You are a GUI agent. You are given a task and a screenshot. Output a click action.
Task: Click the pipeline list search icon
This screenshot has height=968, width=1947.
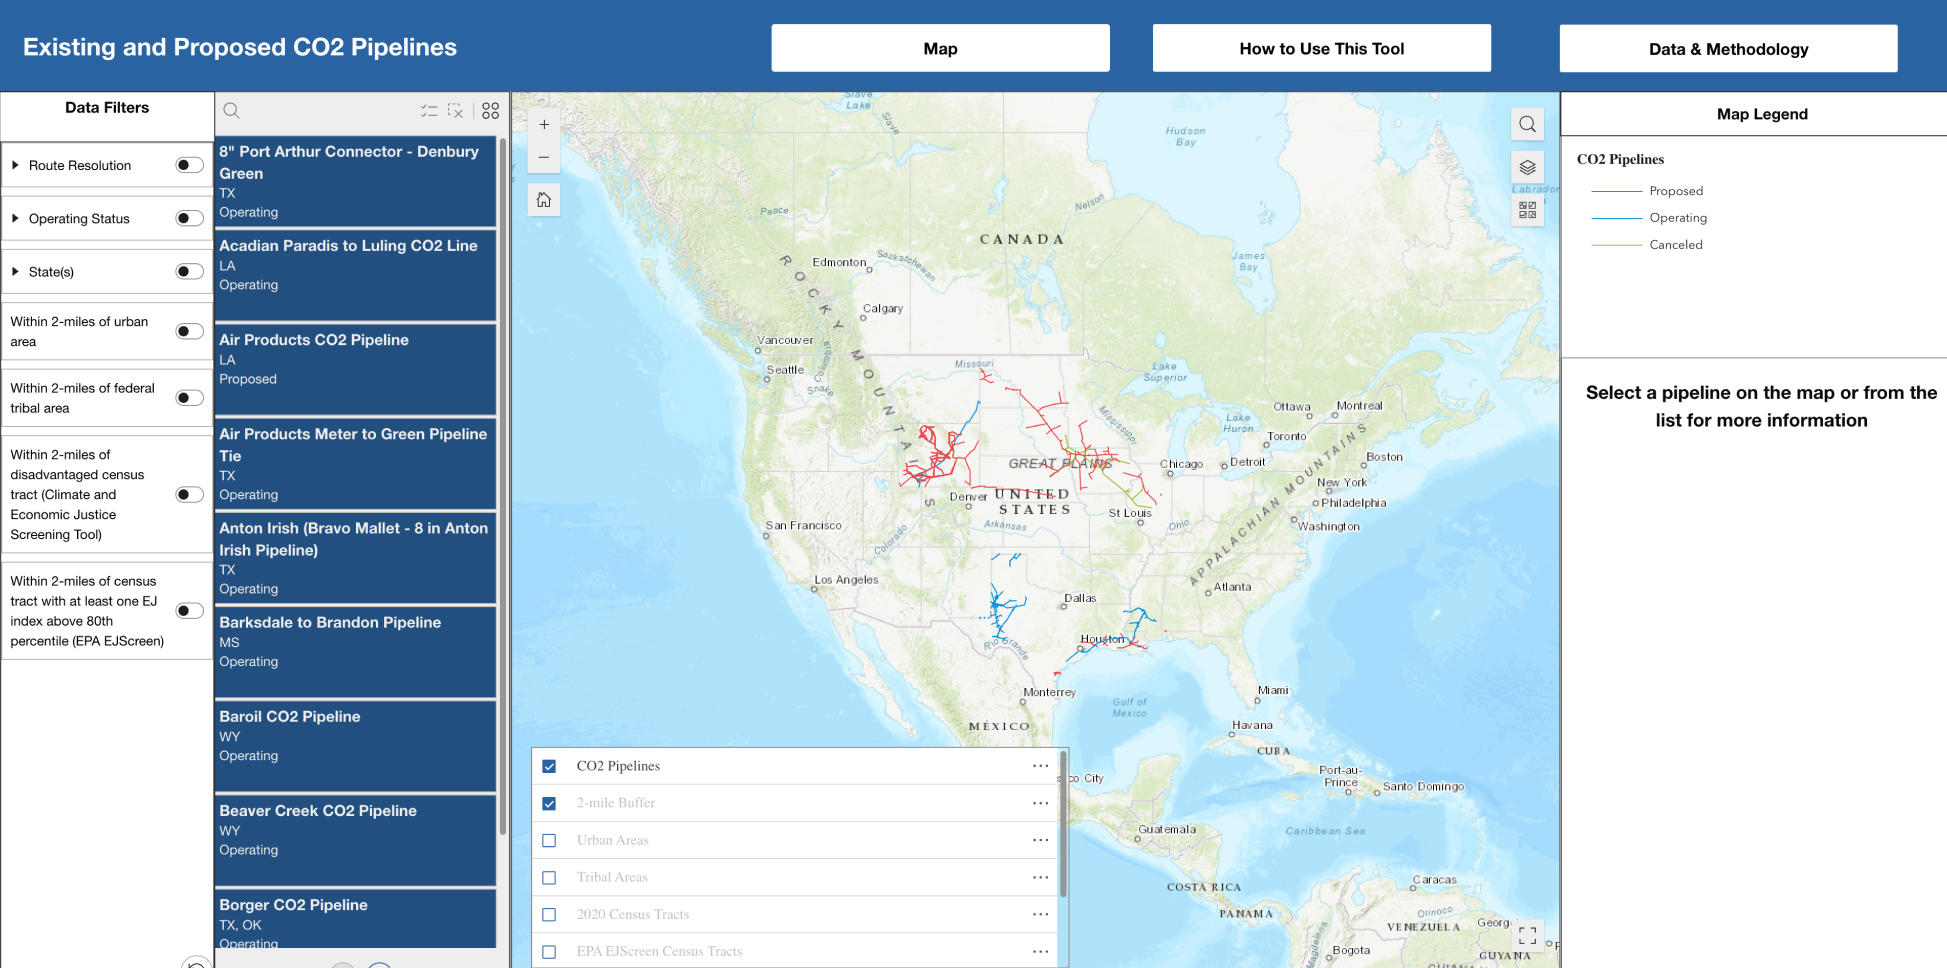(232, 111)
